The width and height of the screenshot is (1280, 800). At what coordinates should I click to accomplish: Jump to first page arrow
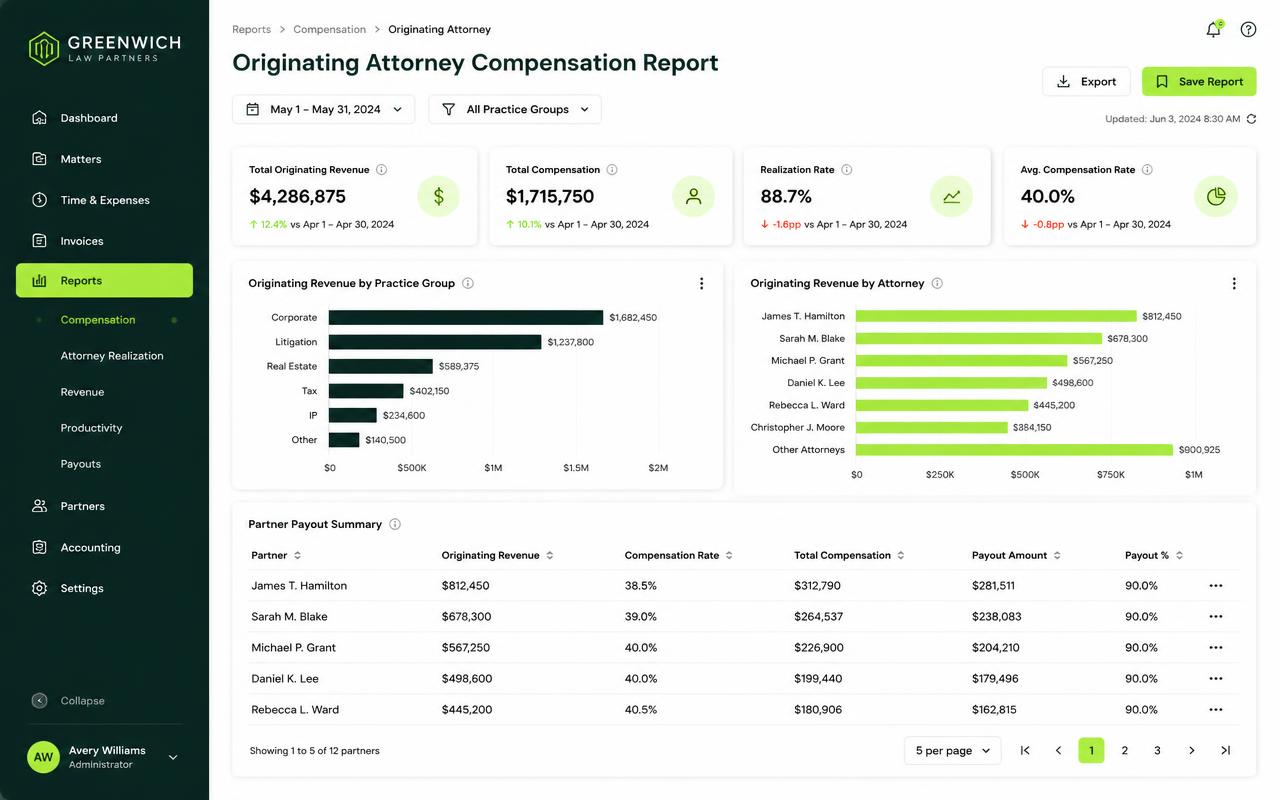click(x=1025, y=750)
